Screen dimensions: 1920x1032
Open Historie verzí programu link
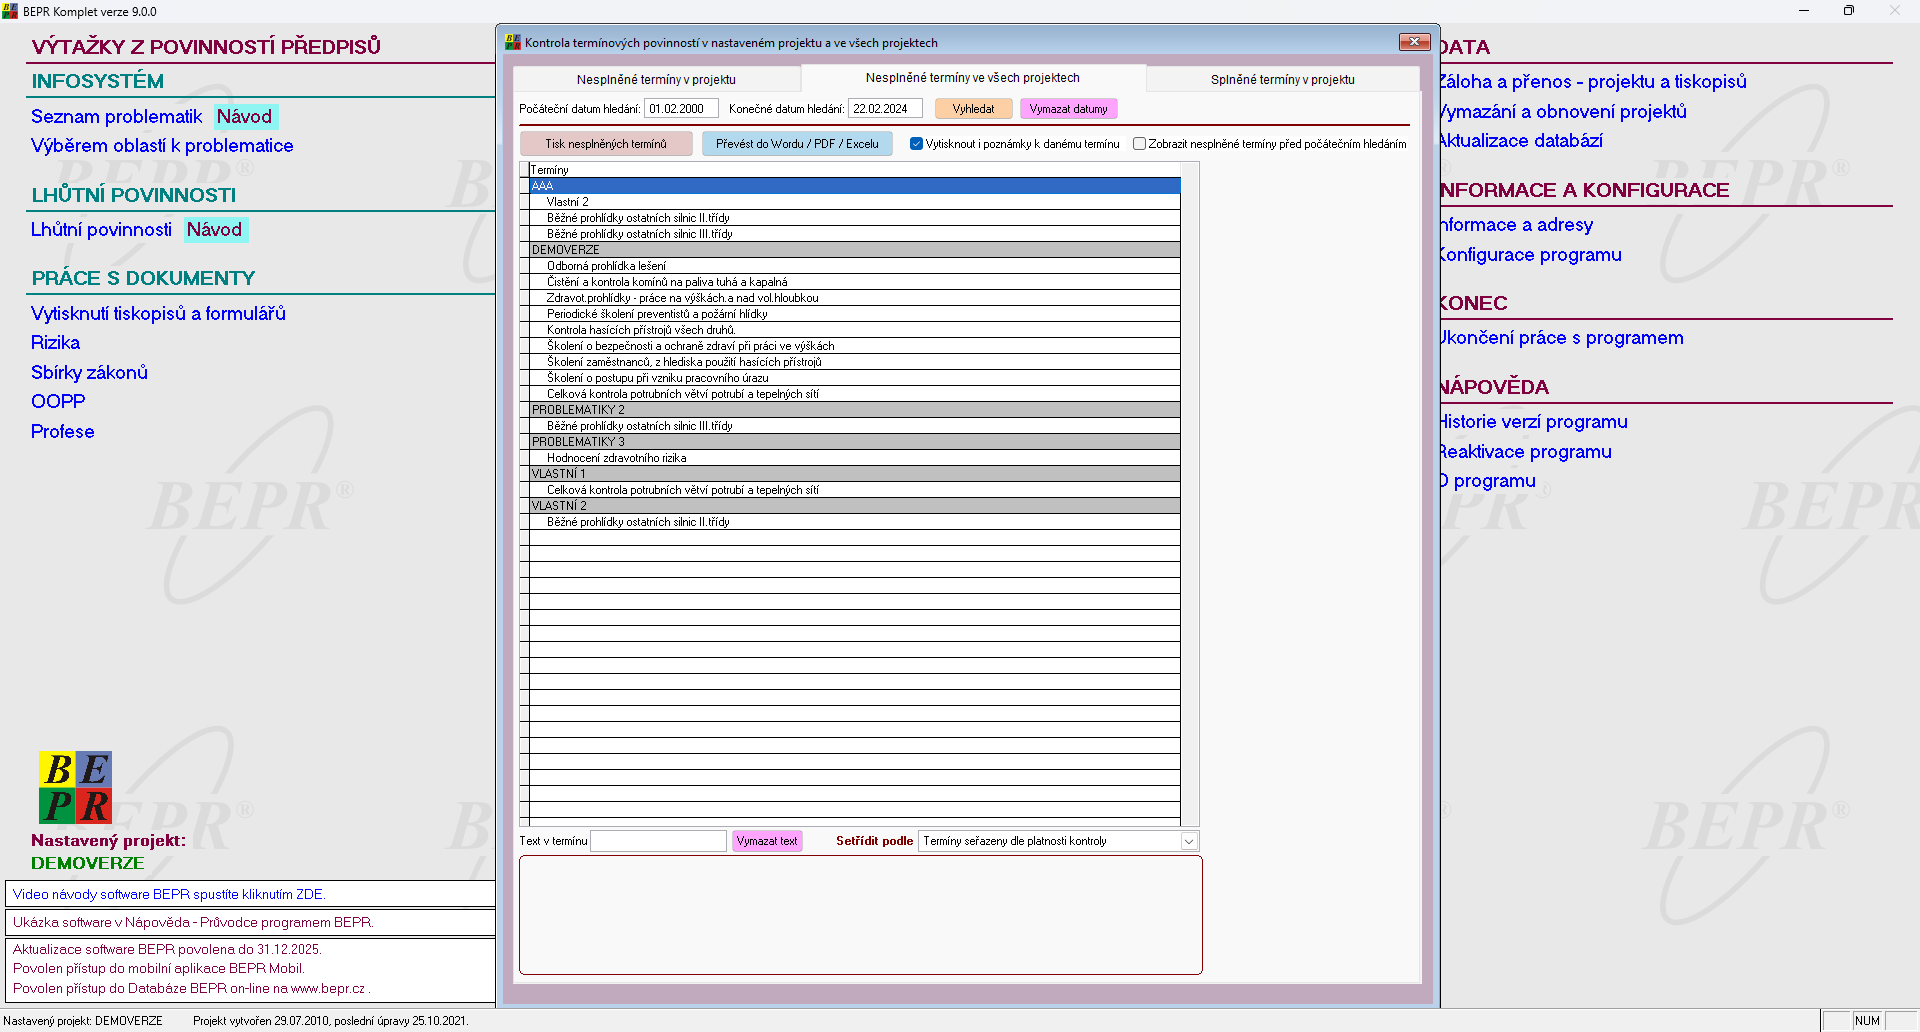click(1534, 422)
